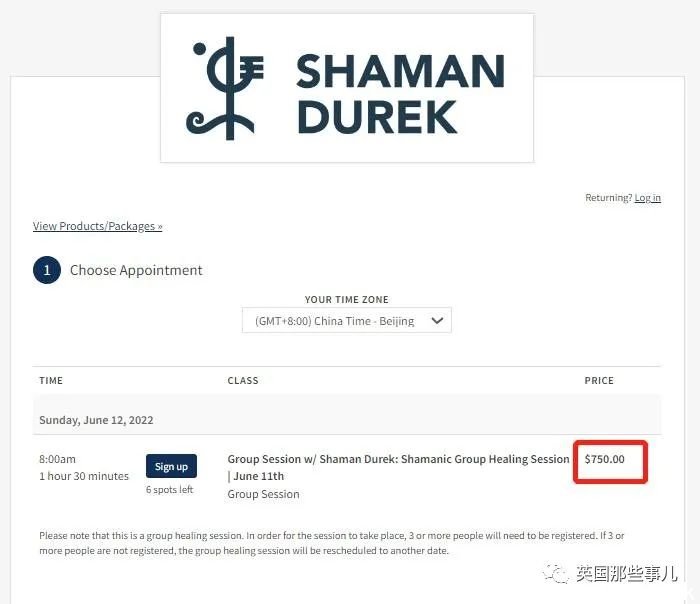Open View Products/Packages link
Screen dimensions: 700x604
coord(97,226)
